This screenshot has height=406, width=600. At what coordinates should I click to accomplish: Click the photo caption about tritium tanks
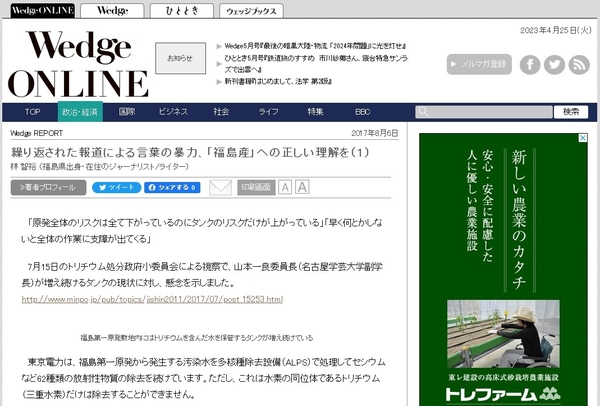197,338
